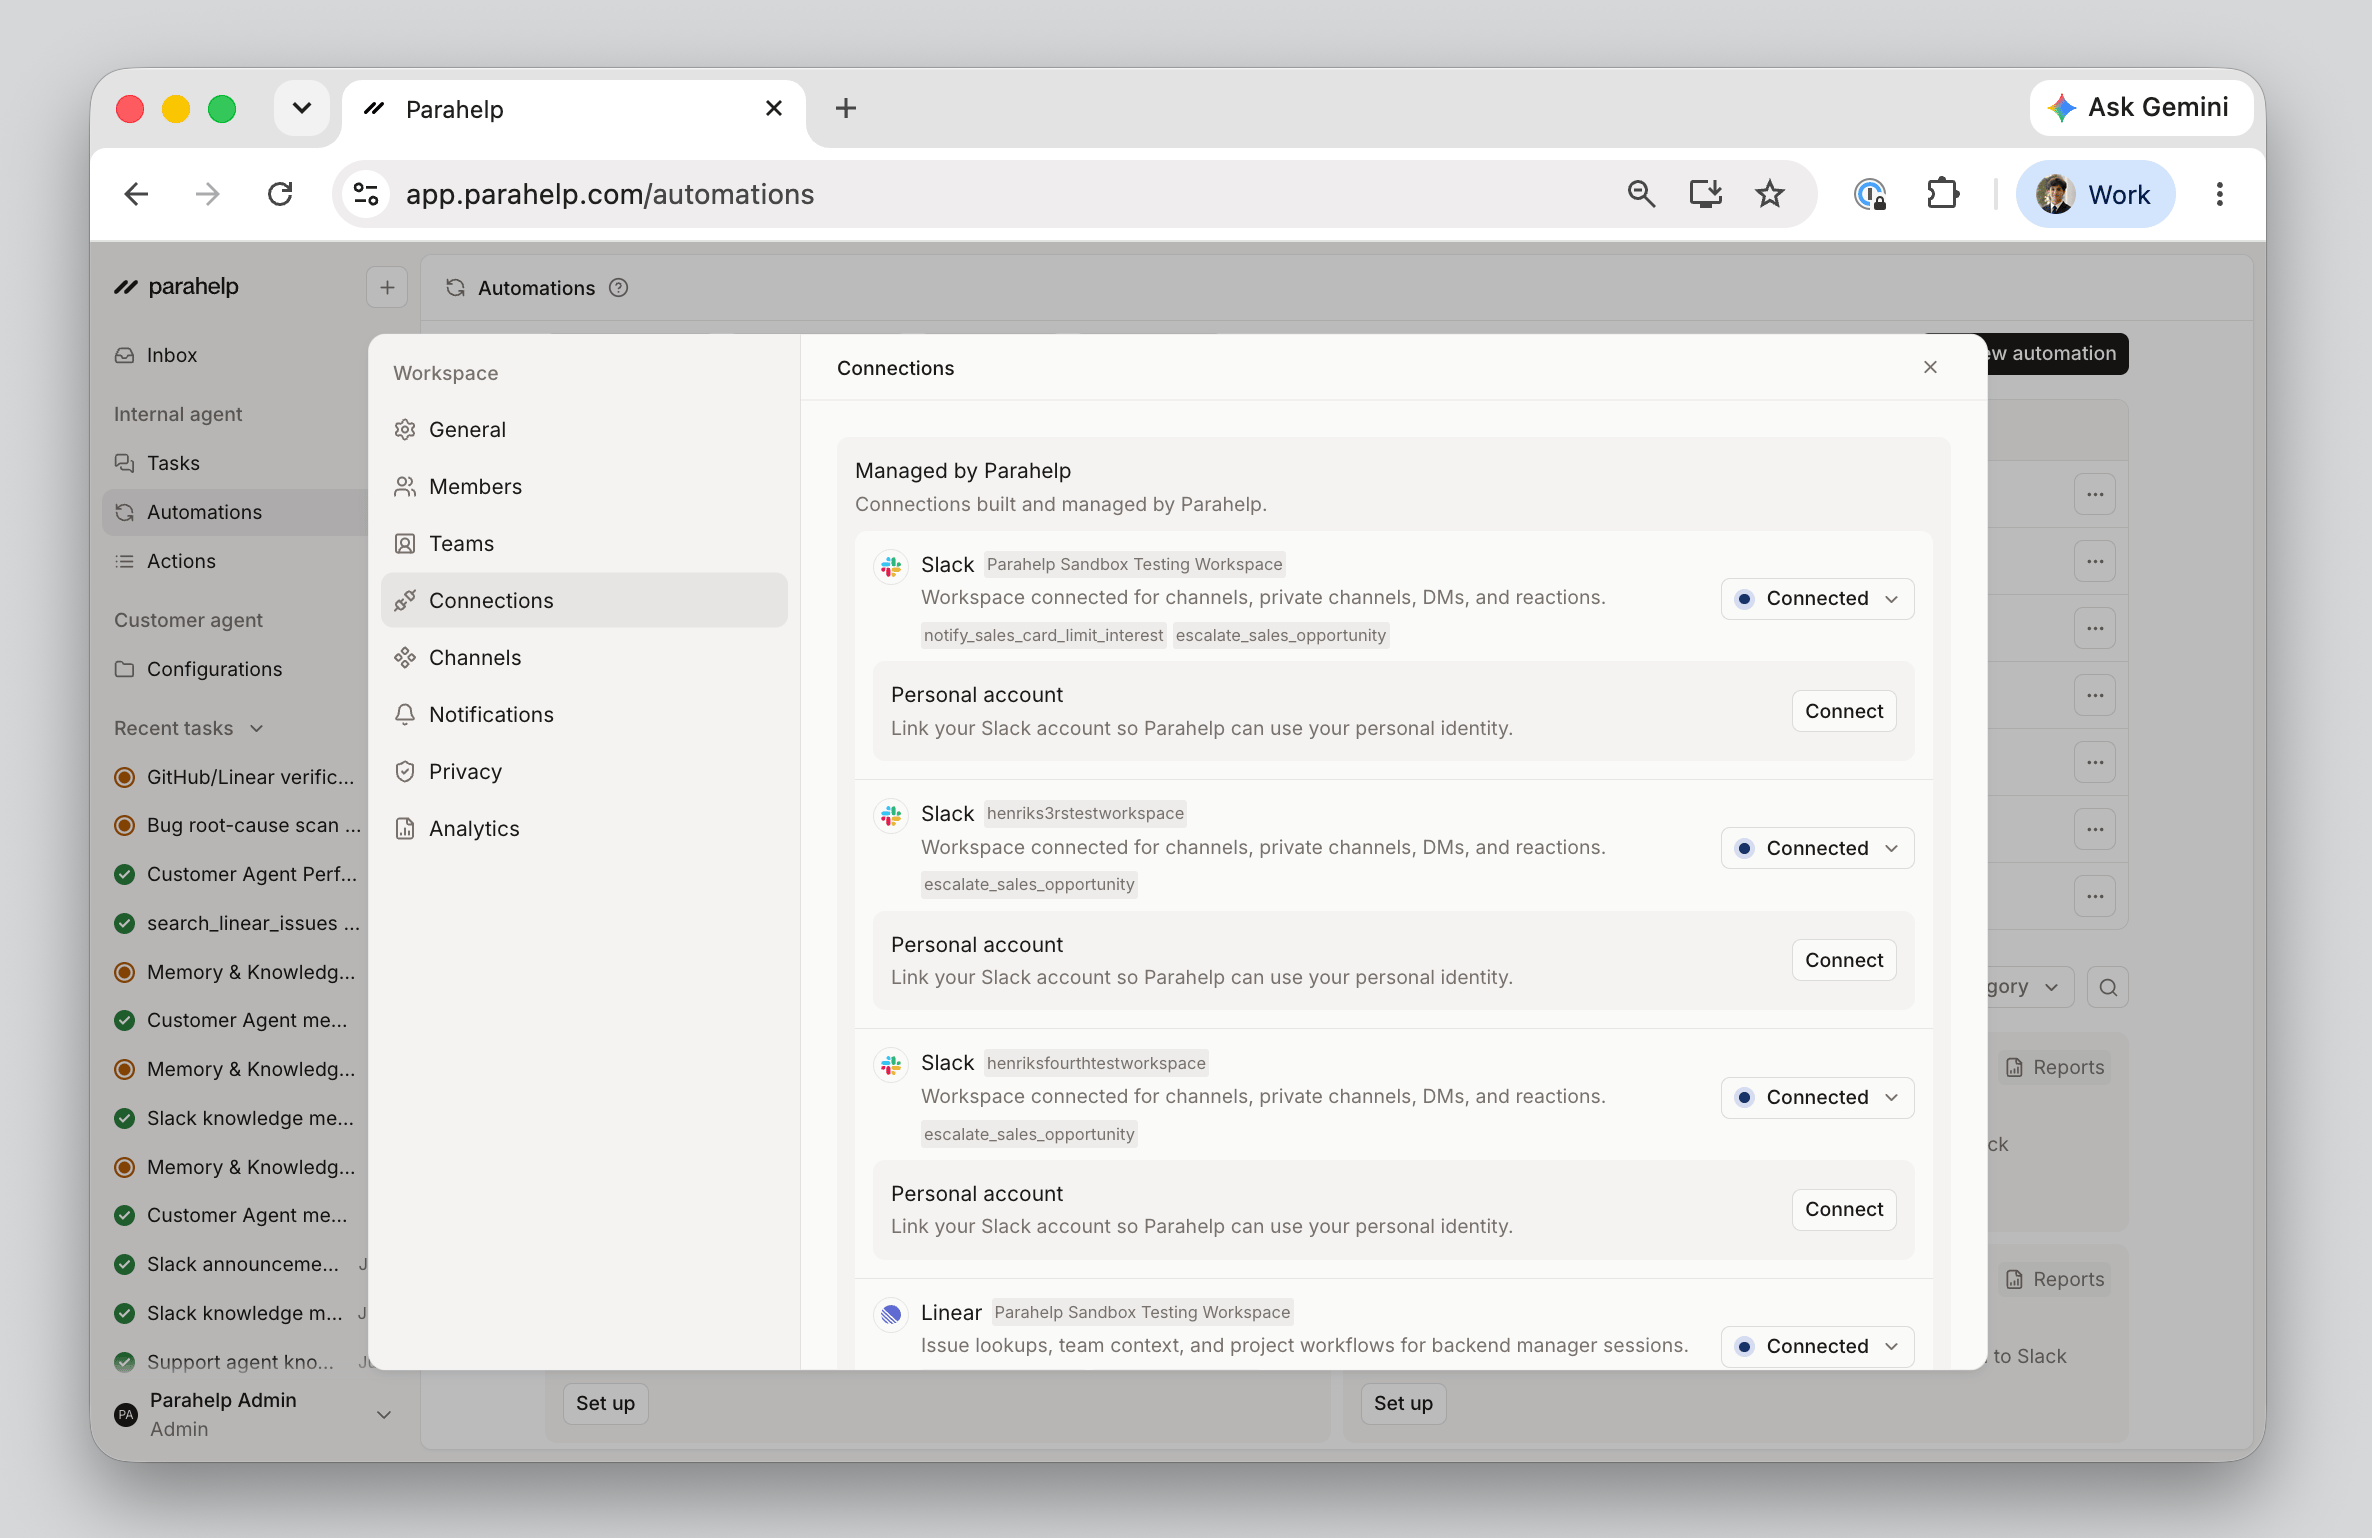Click the right Set up button
The height and width of the screenshot is (1538, 2372).
[1403, 1403]
